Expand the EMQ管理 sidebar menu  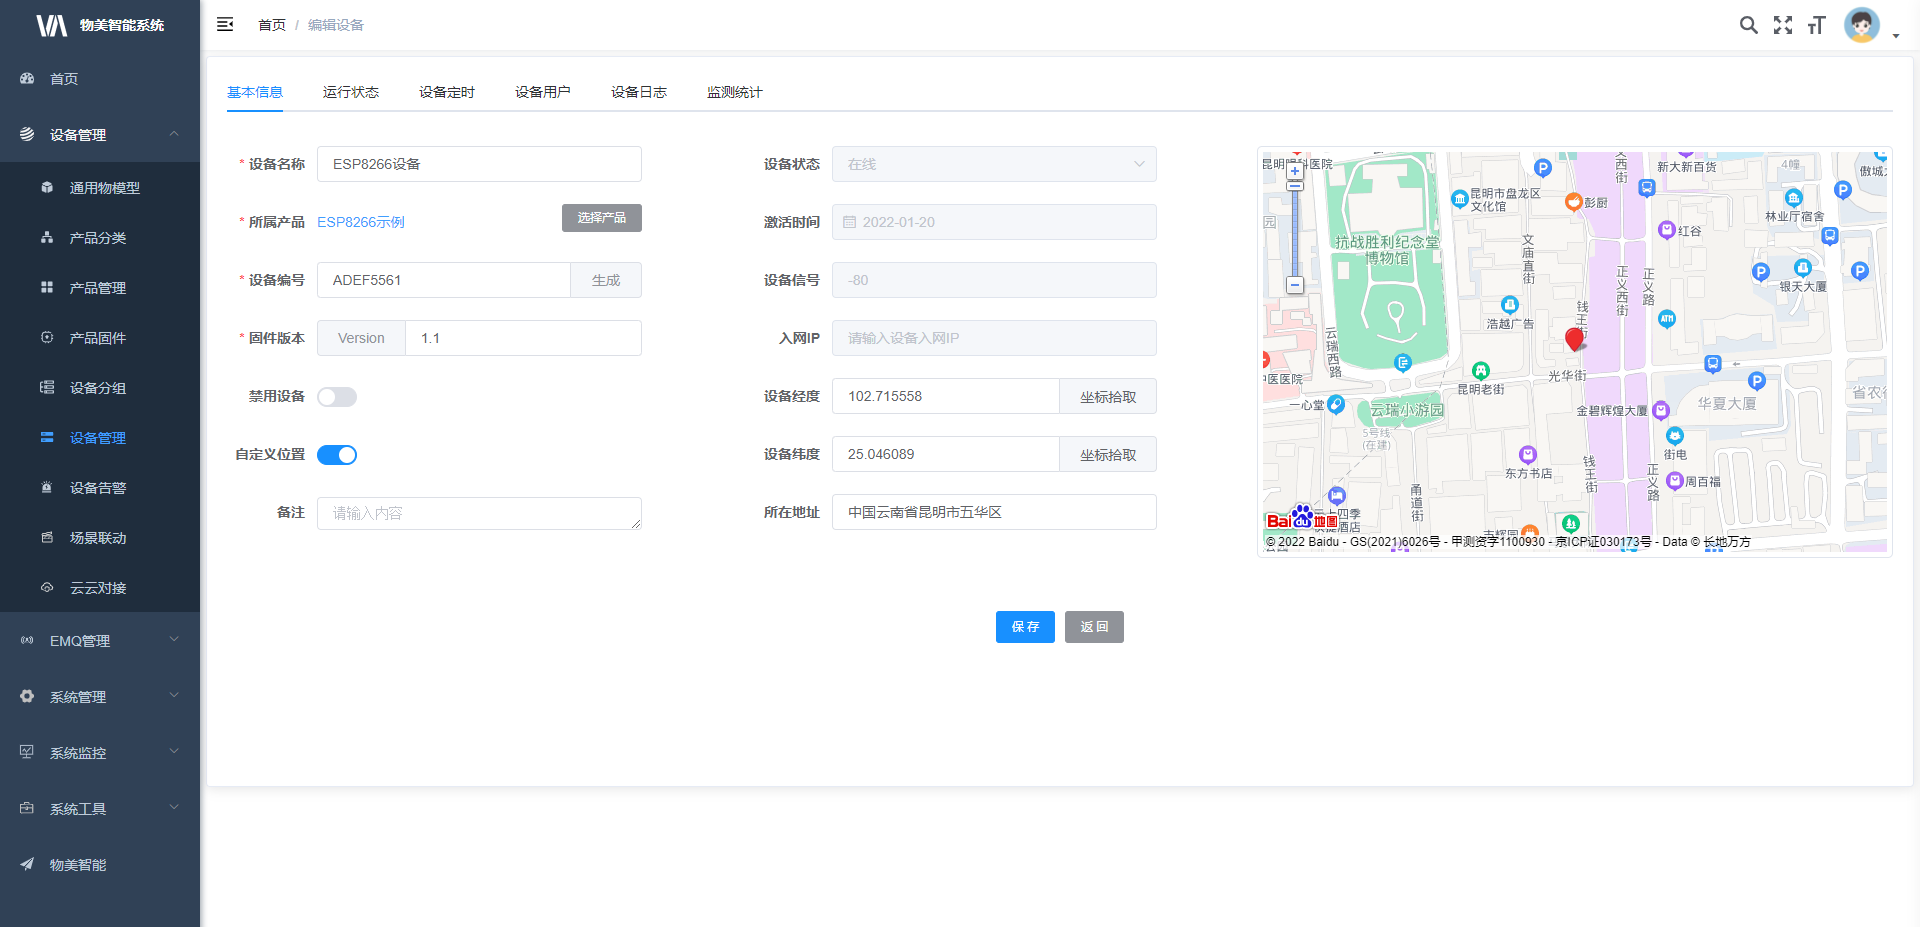coord(100,640)
